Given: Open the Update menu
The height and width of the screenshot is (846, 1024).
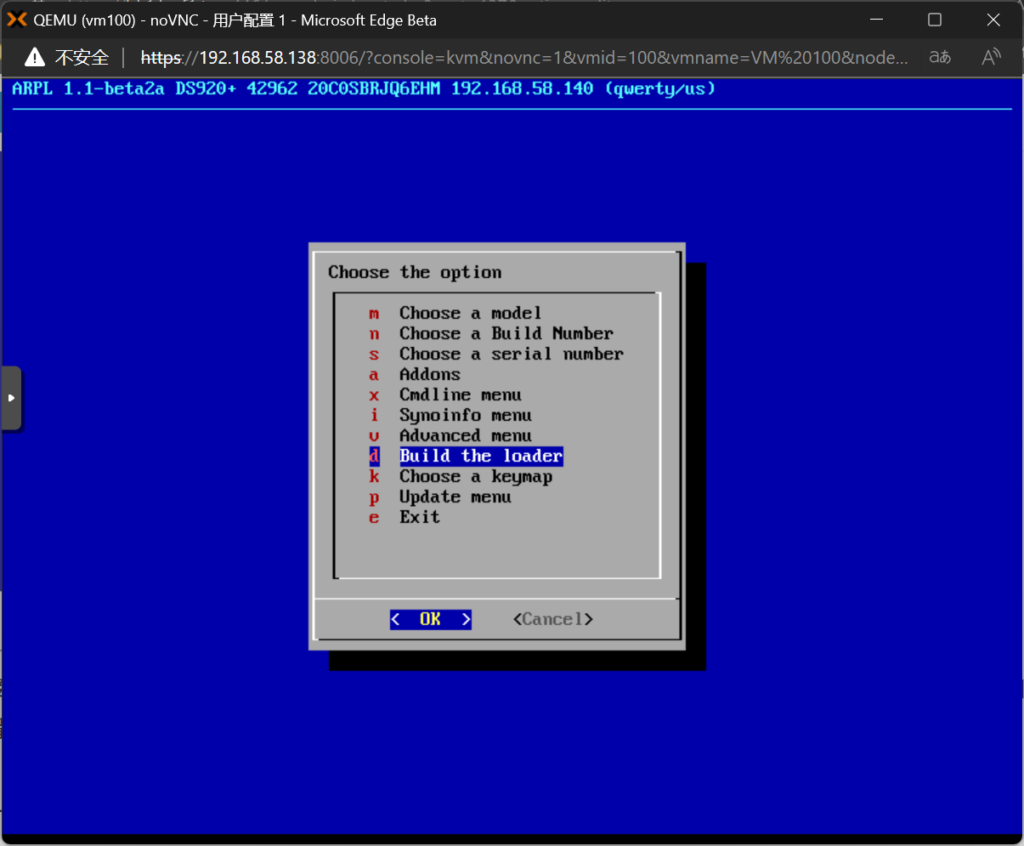Looking at the screenshot, I should coord(455,497).
